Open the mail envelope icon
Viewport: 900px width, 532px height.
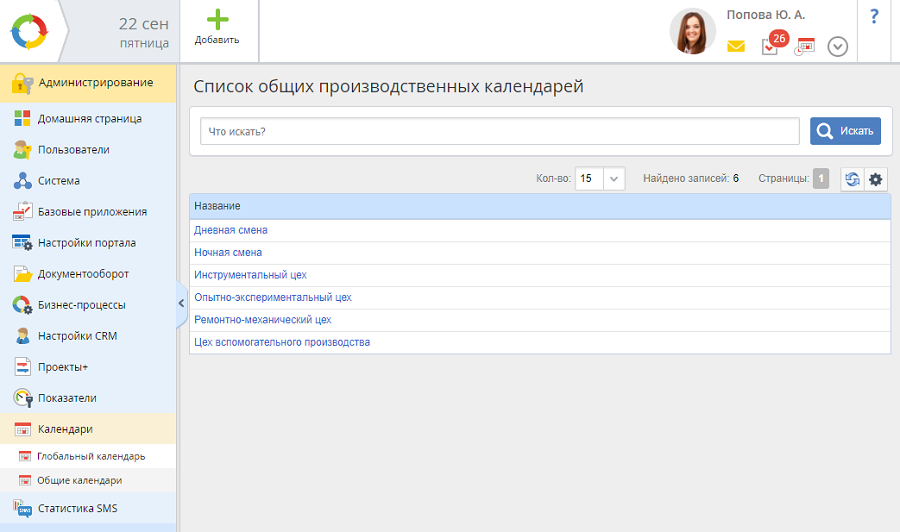click(x=736, y=46)
